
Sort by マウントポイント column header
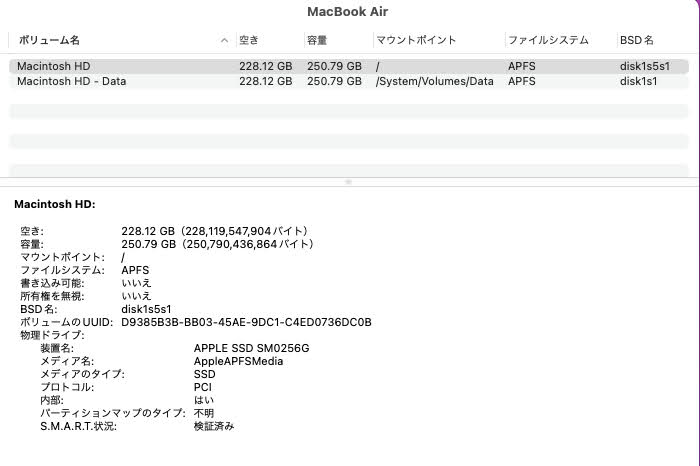pyautogui.click(x=416, y=41)
